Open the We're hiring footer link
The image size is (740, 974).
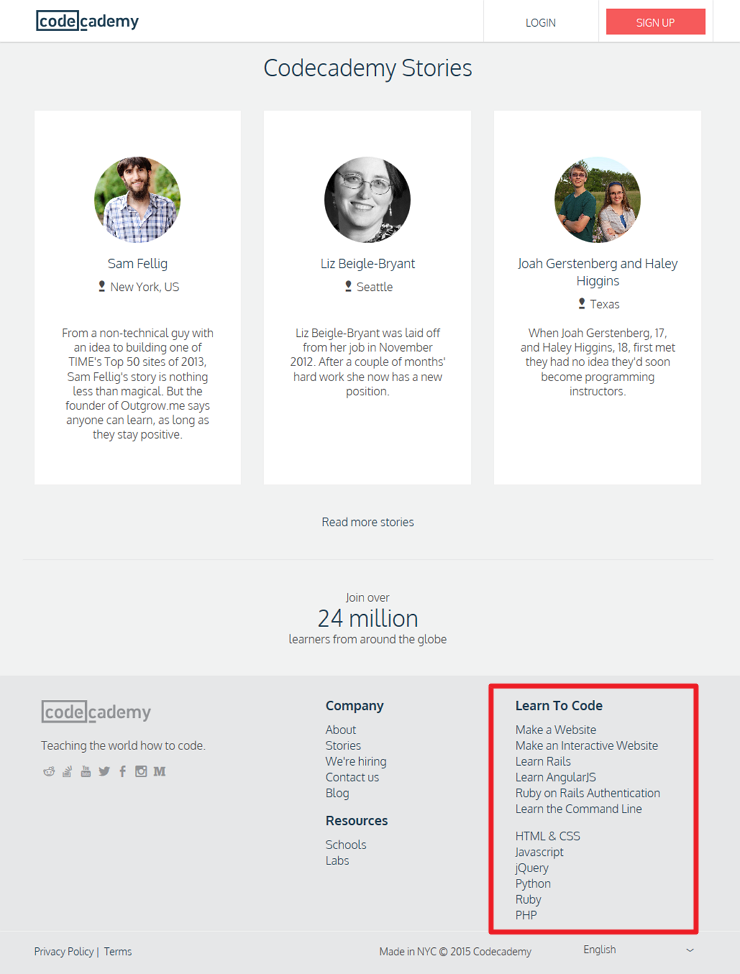click(356, 762)
